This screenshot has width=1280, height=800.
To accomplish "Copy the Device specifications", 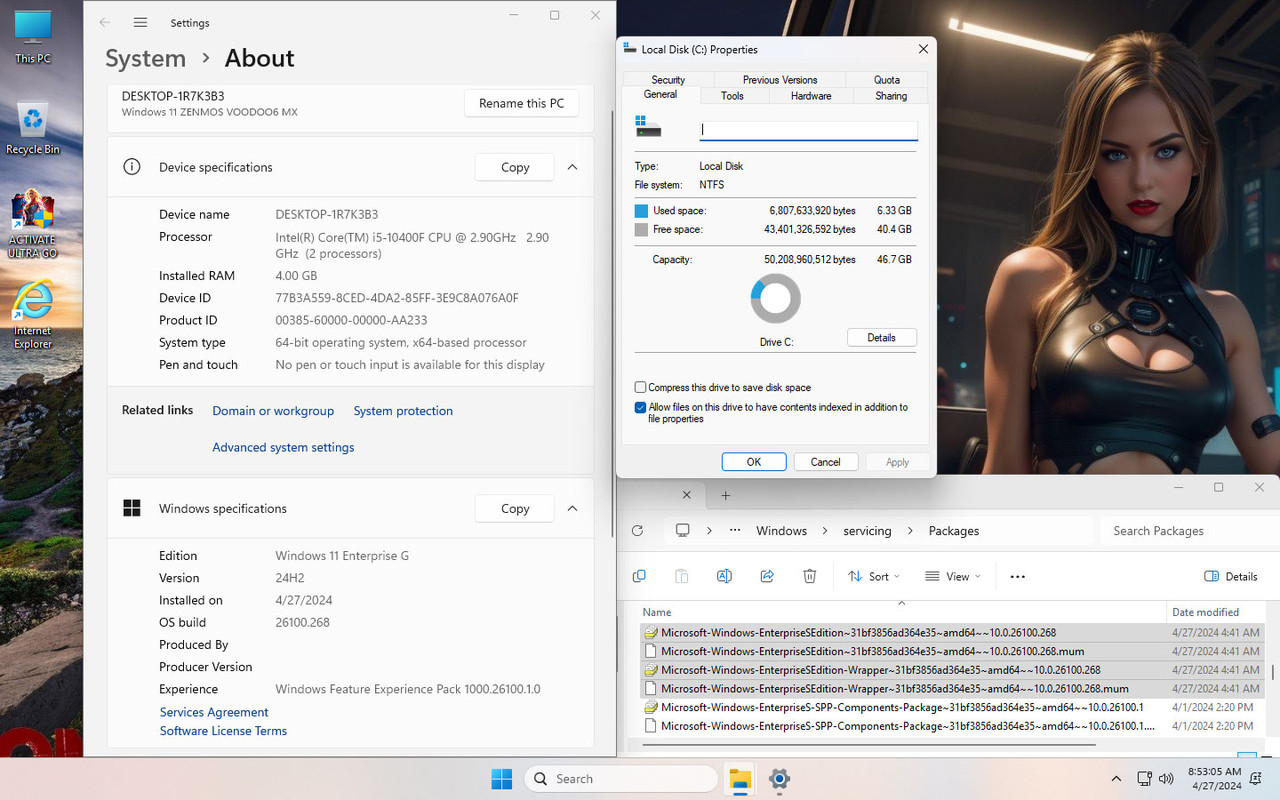I will (x=515, y=167).
